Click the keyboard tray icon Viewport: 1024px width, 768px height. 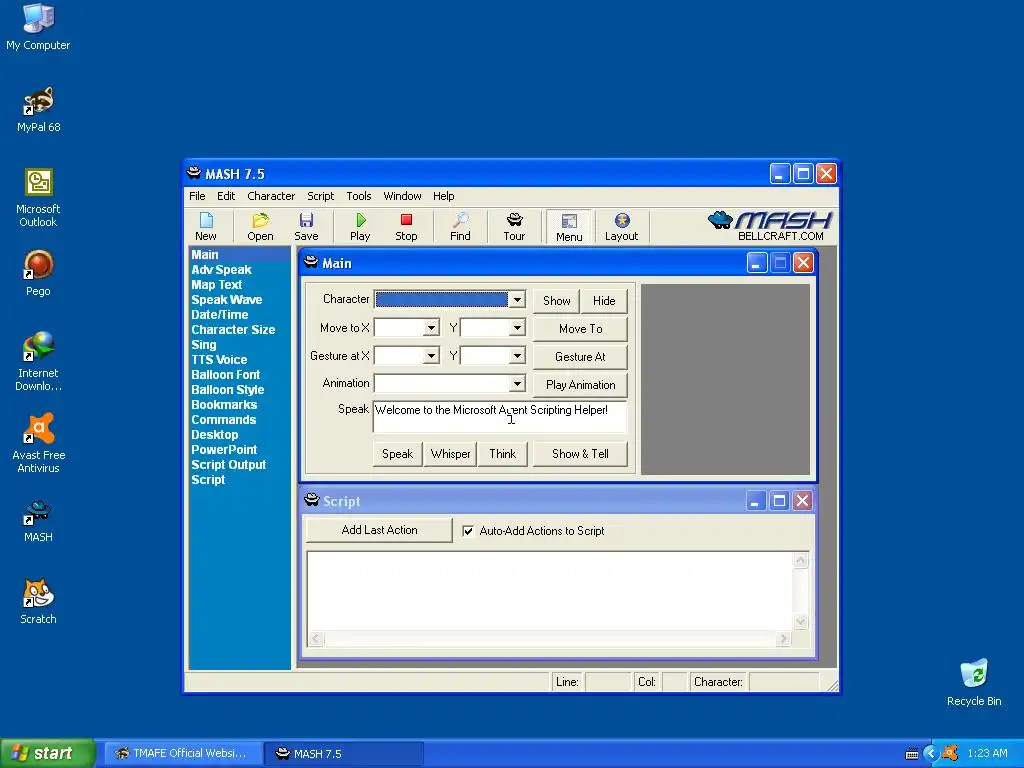tap(912, 754)
